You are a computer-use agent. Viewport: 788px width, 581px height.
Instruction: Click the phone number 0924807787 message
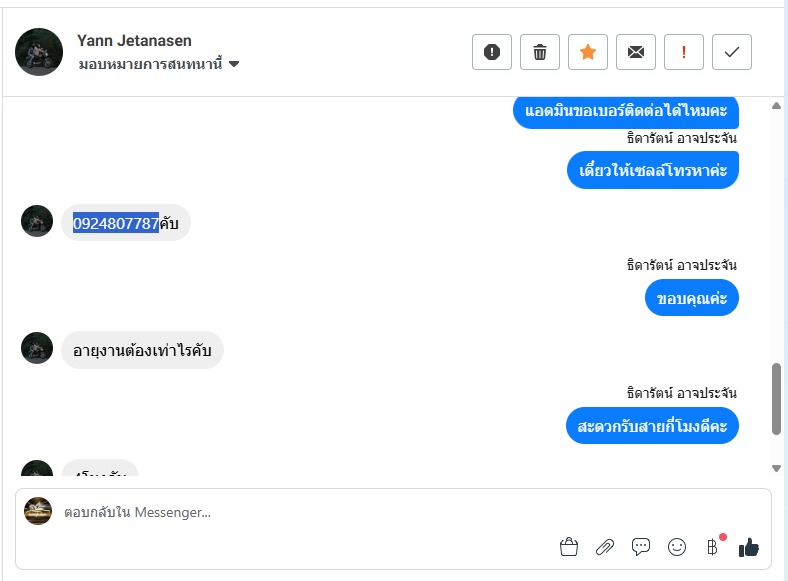tap(124, 223)
